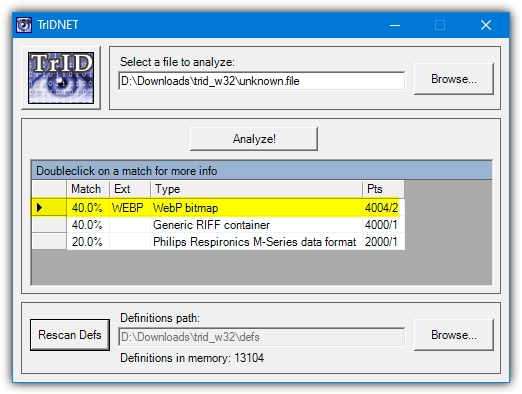Click the Rescan Defs button

[70, 335]
